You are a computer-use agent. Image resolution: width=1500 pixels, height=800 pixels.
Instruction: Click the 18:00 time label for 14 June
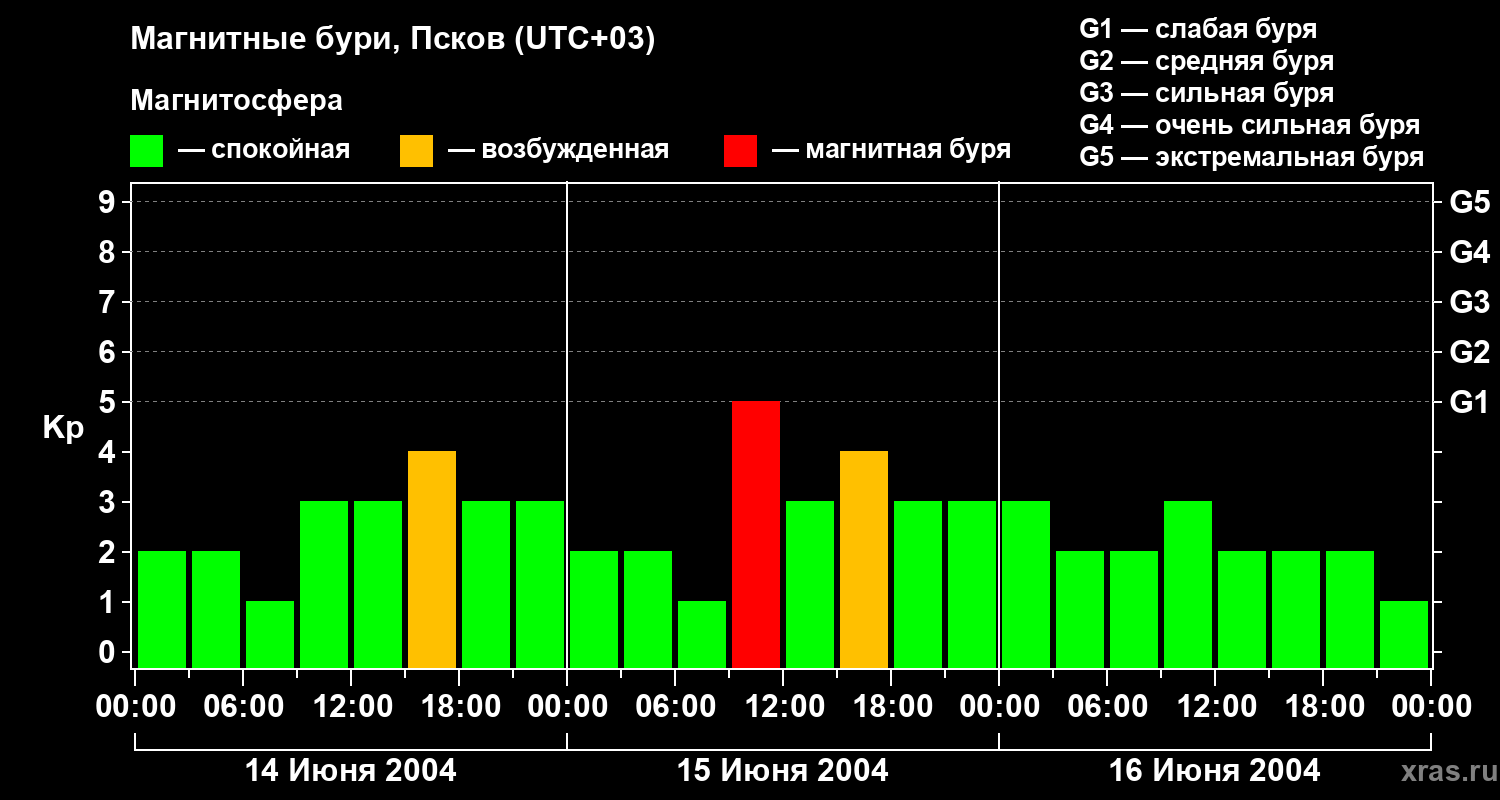coord(459,707)
